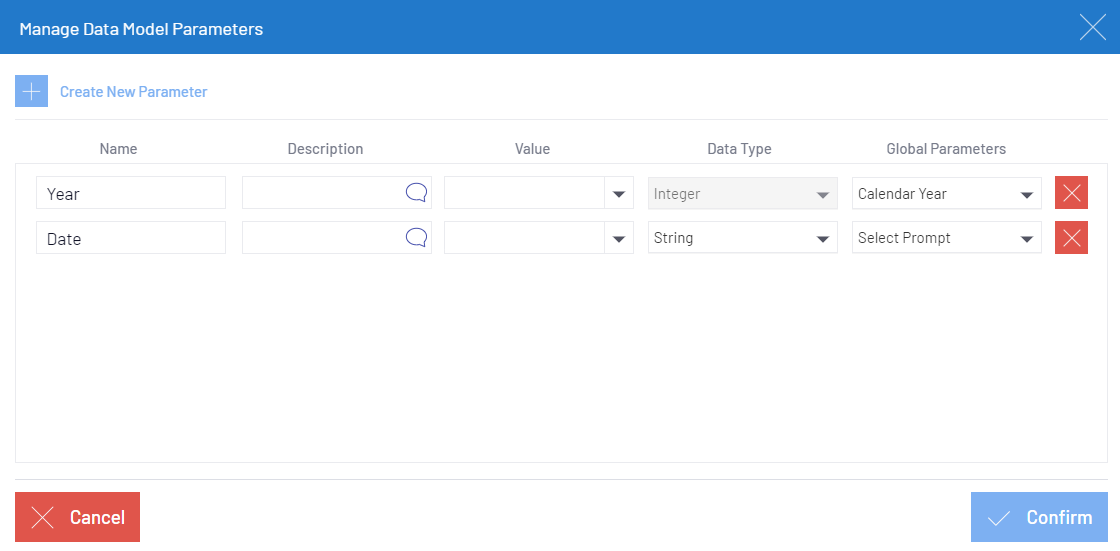Delete the Date parameter with red X

(x=1071, y=238)
